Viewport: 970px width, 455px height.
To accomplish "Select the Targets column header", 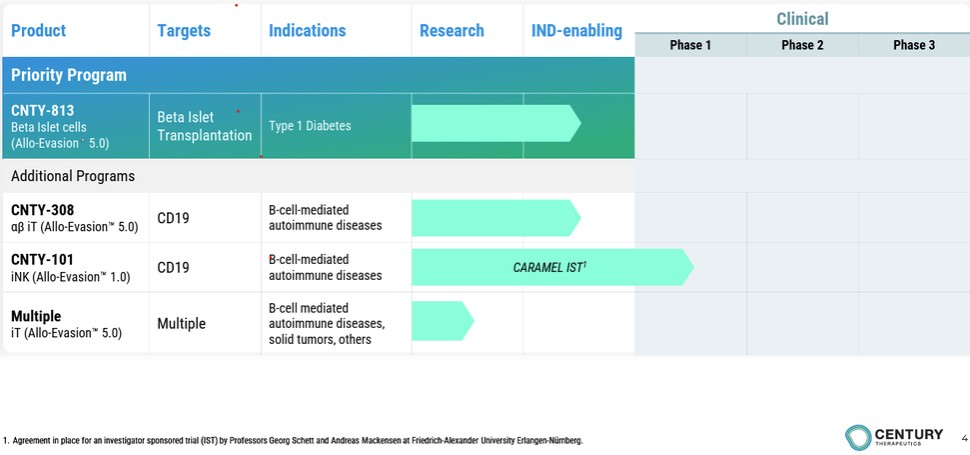I will click(184, 31).
